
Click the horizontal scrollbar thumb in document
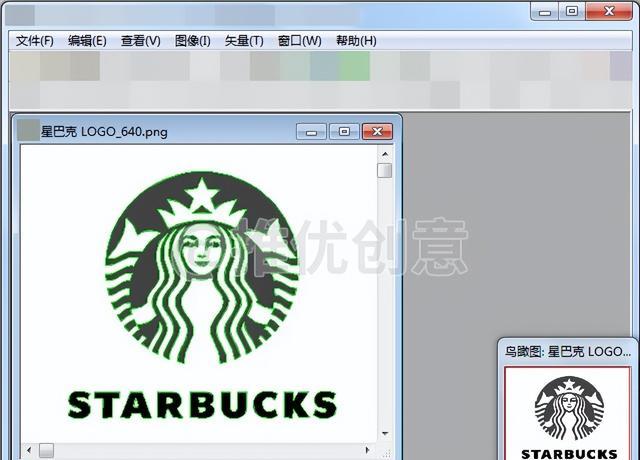pos(46,450)
